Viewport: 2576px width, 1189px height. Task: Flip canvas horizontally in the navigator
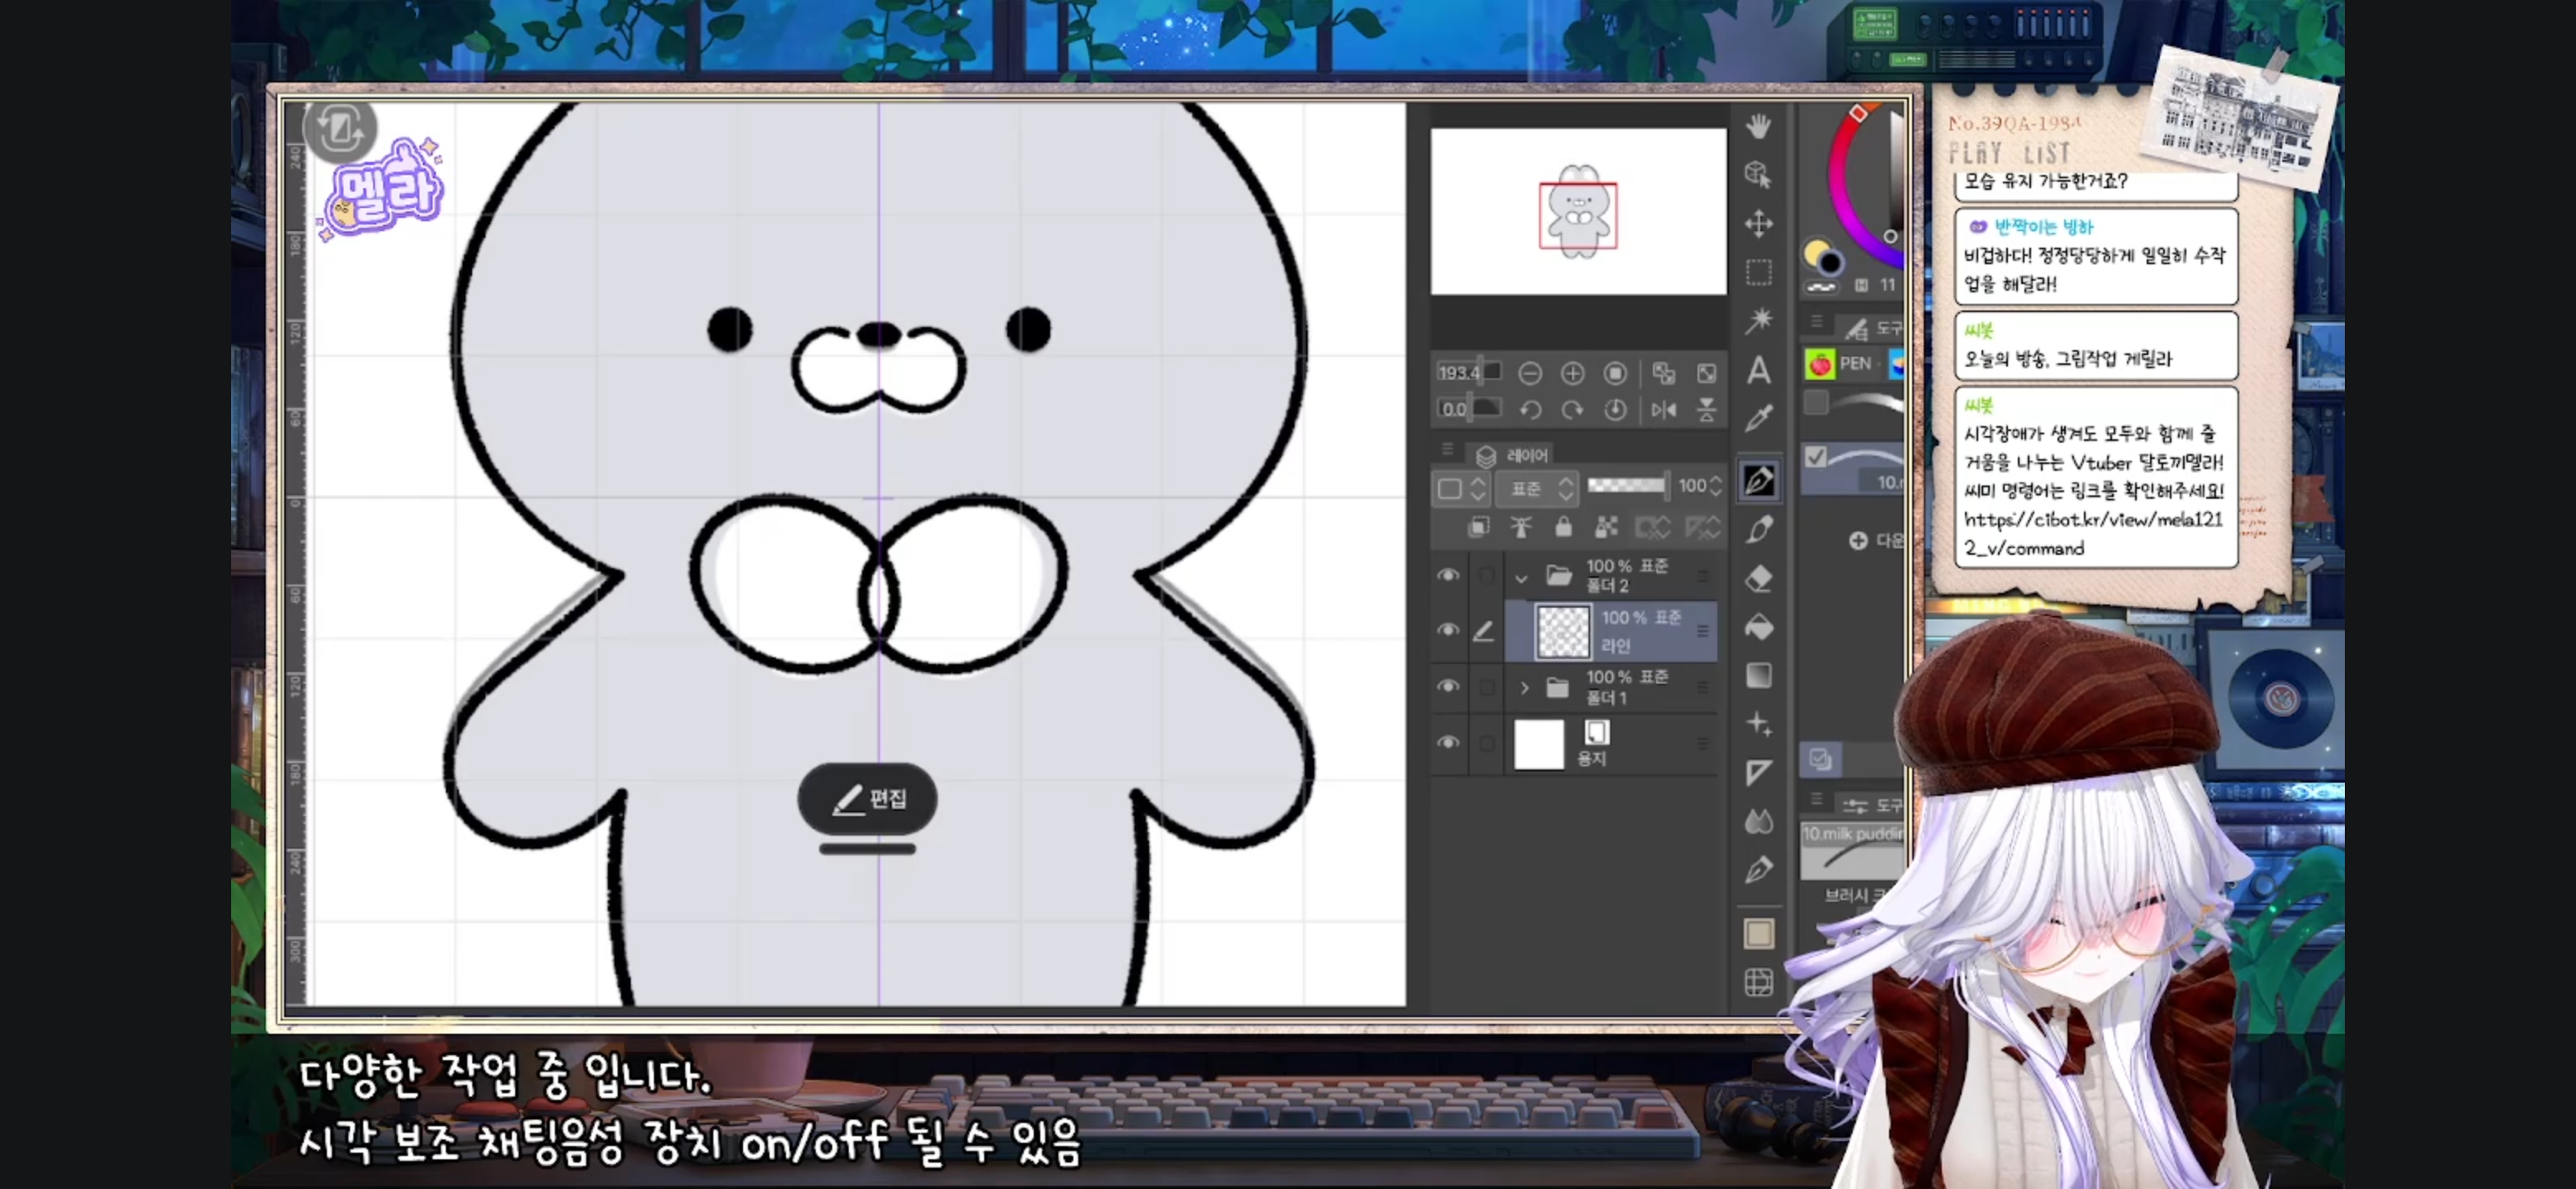pos(1664,410)
